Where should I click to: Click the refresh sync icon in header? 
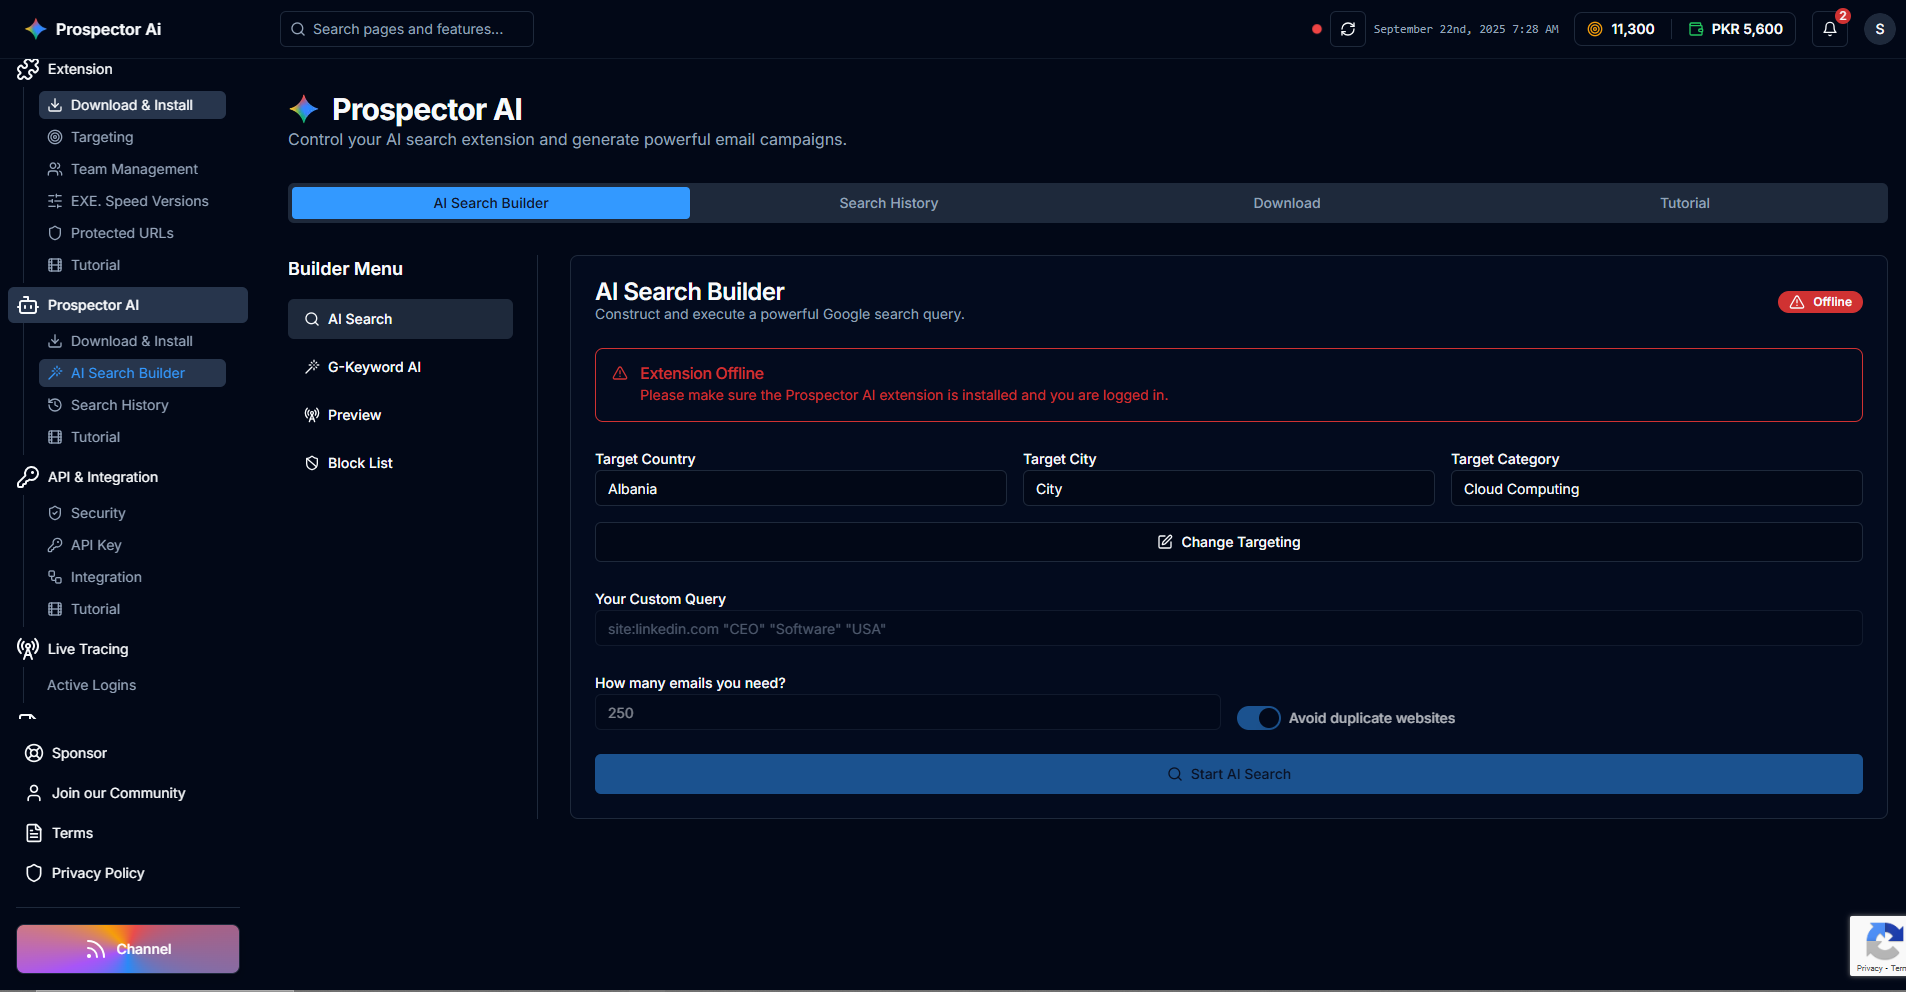click(1347, 29)
